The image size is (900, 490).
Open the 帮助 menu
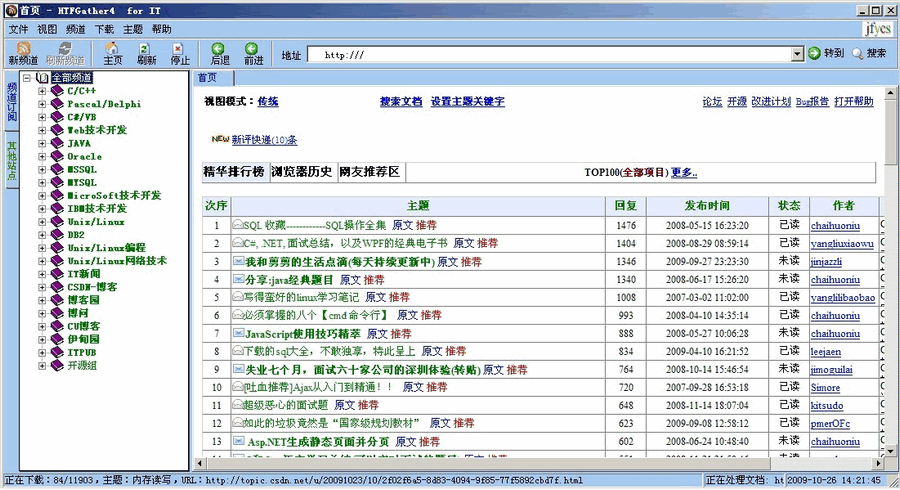[x=161, y=29]
